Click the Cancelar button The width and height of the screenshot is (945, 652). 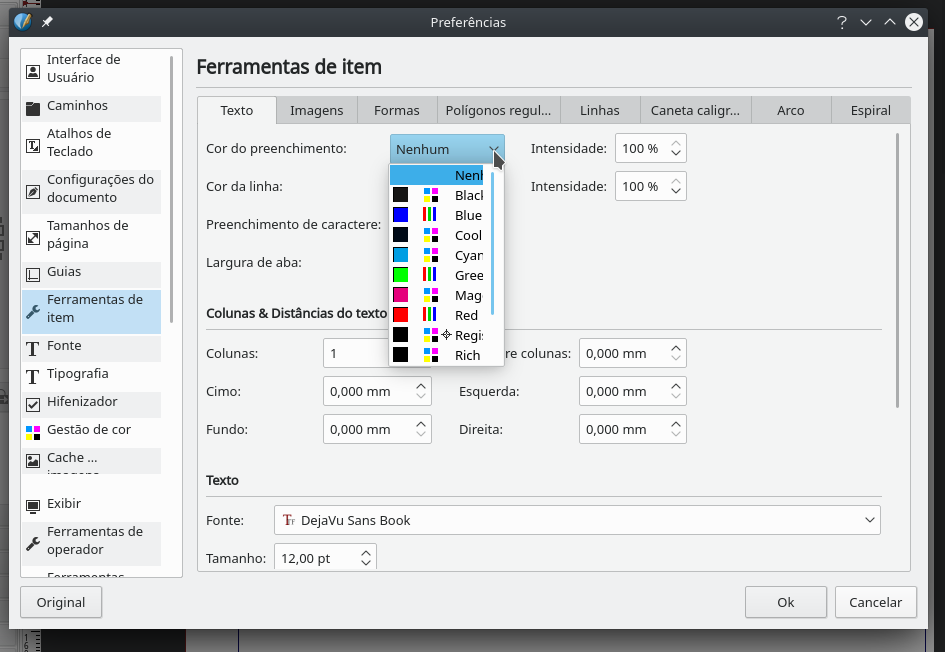click(875, 602)
